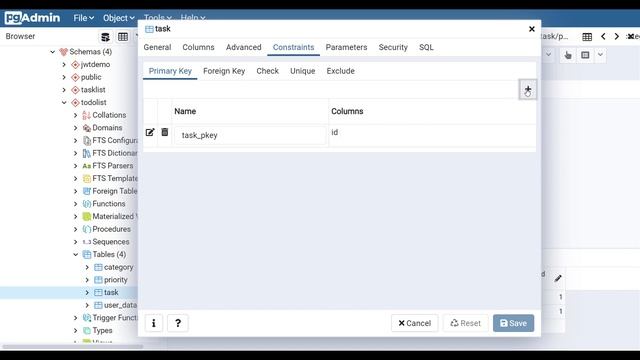Add a new primary key row
Image resolution: width=640 pixels, height=360 pixels.
click(x=528, y=89)
